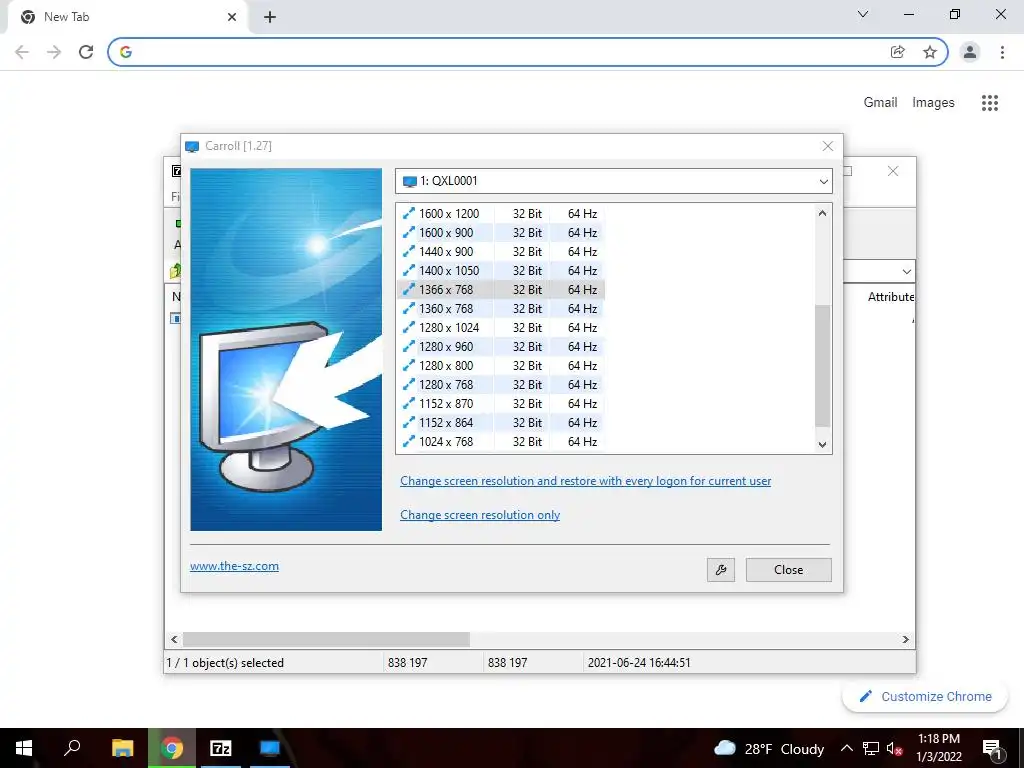Close the New Tab tab
The image size is (1024, 768).
(x=232, y=18)
